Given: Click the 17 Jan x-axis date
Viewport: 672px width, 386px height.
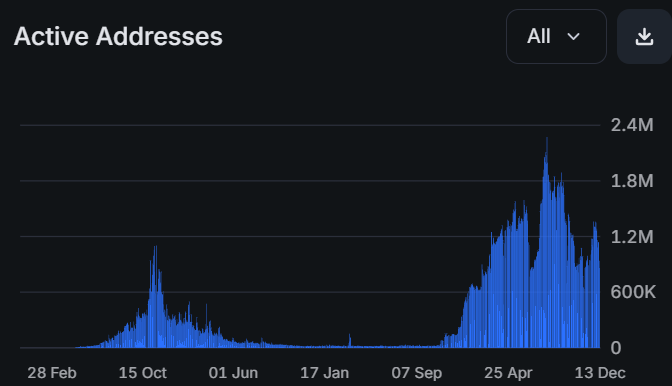Looking at the screenshot, I should pyautogui.click(x=324, y=373).
